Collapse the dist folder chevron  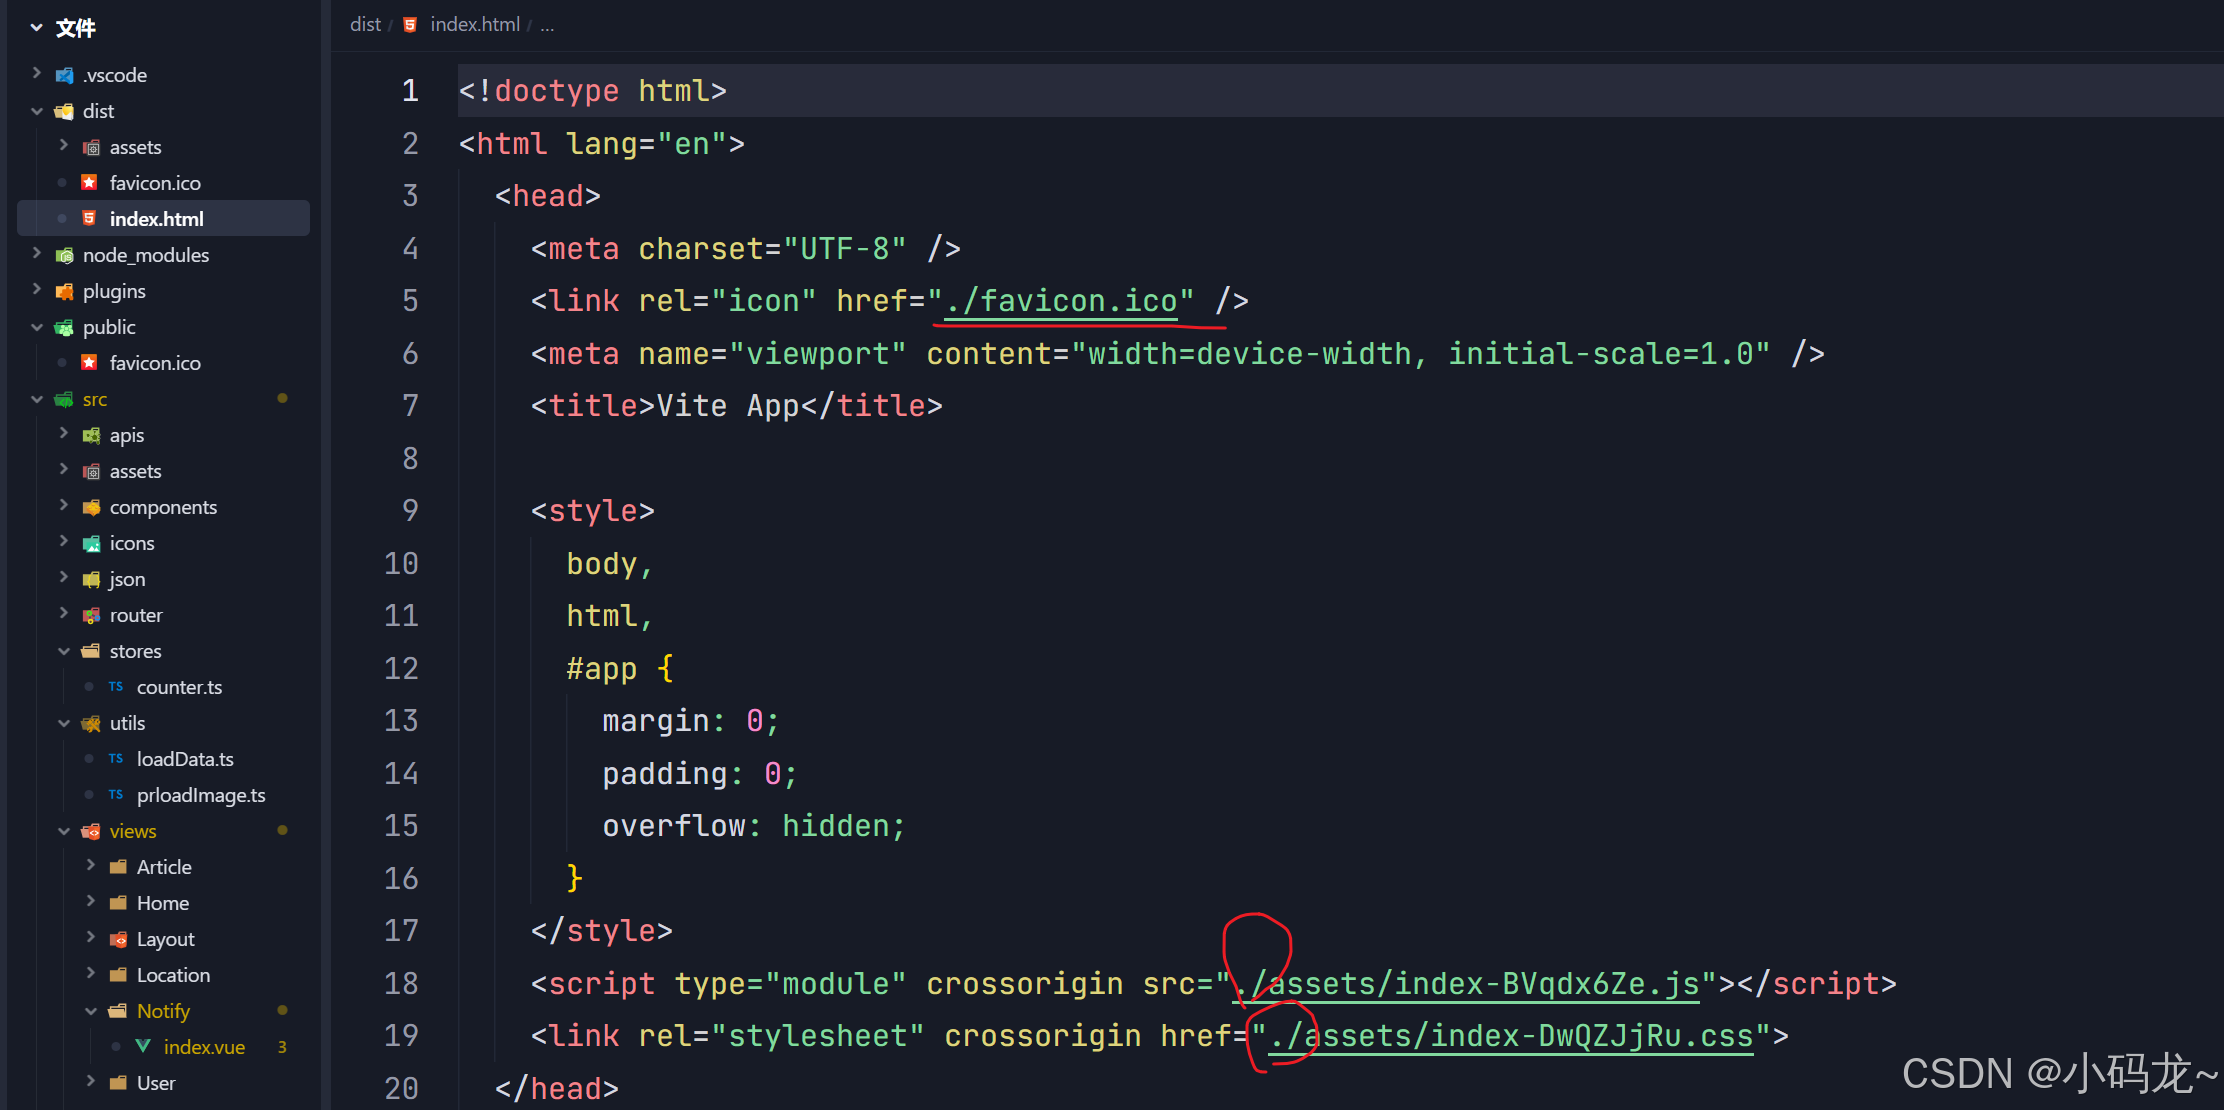[x=37, y=111]
